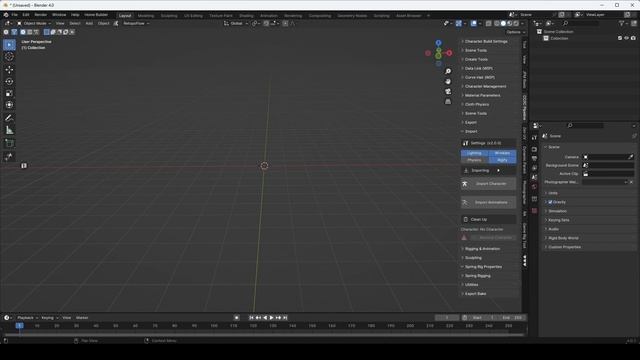The width and height of the screenshot is (640, 360).
Task: Switch to the Modeling workspace tab
Action: [x=146, y=16]
